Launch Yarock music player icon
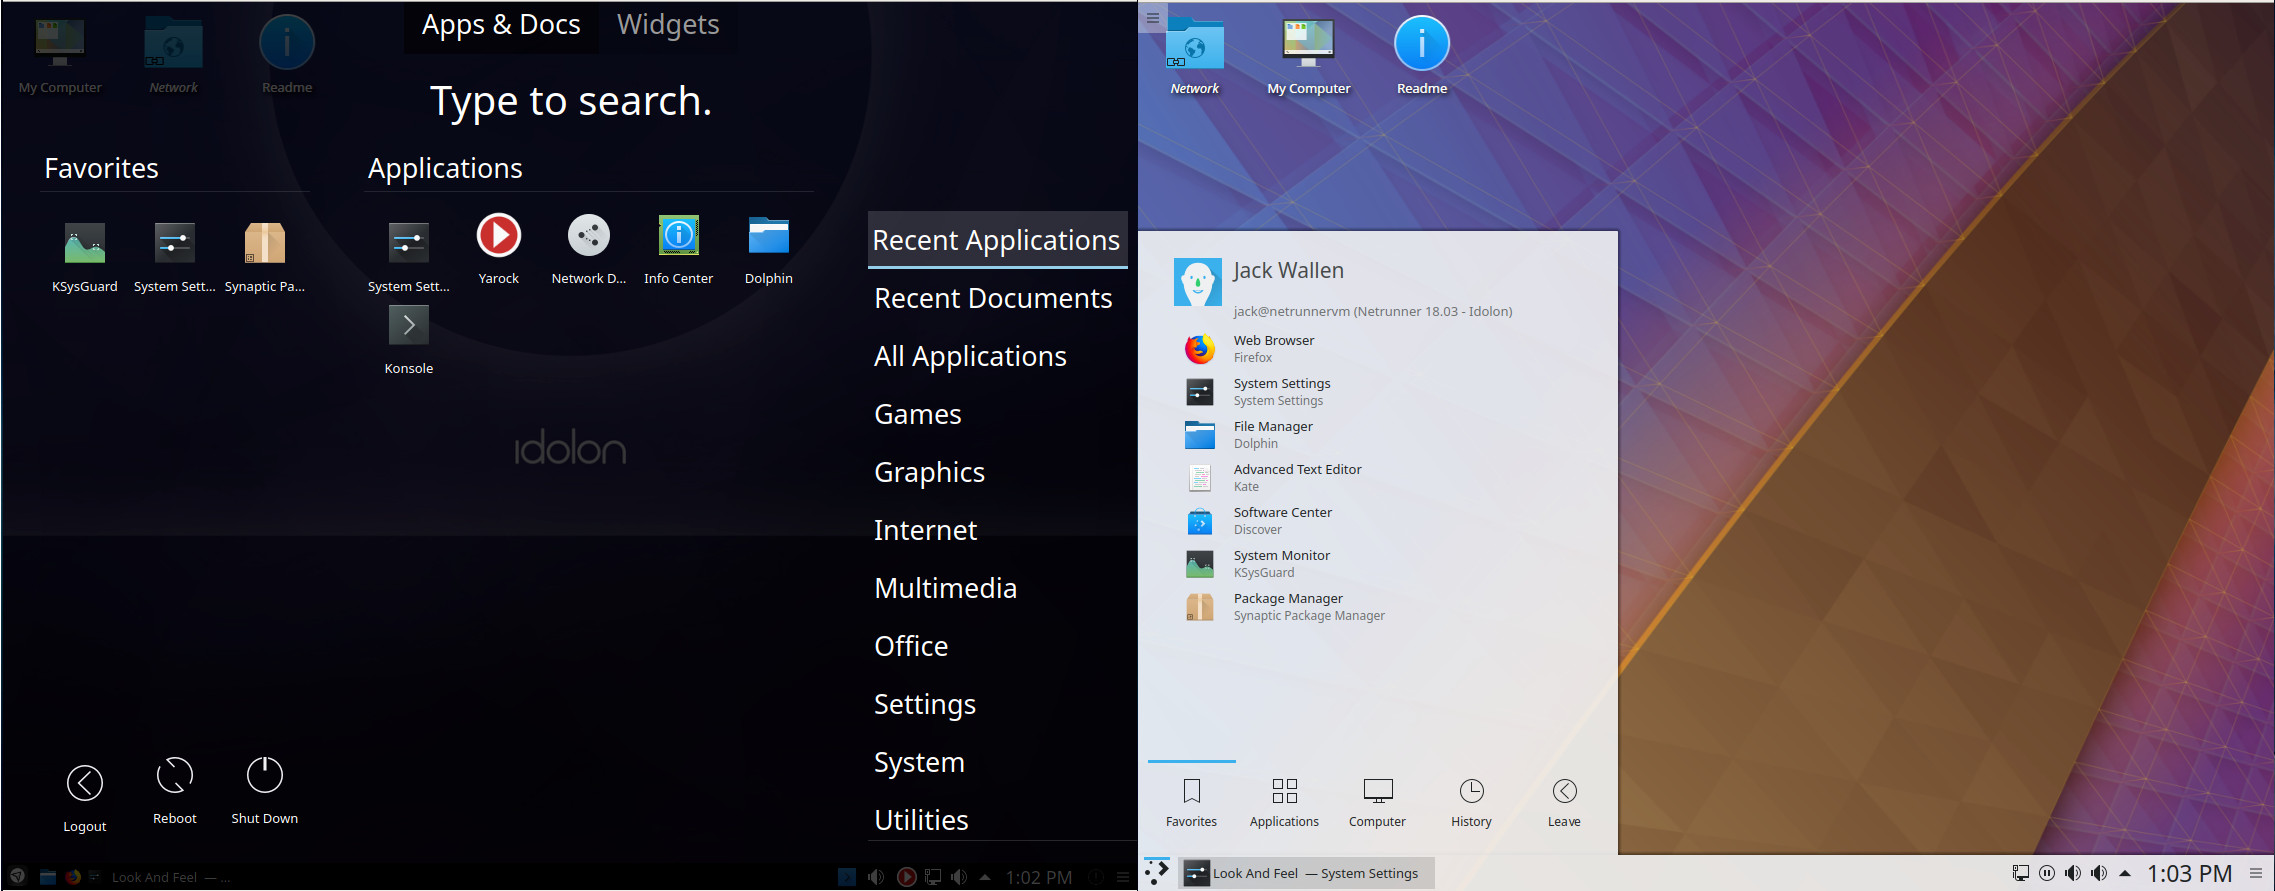The width and height of the screenshot is (2275, 891). [x=499, y=250]
